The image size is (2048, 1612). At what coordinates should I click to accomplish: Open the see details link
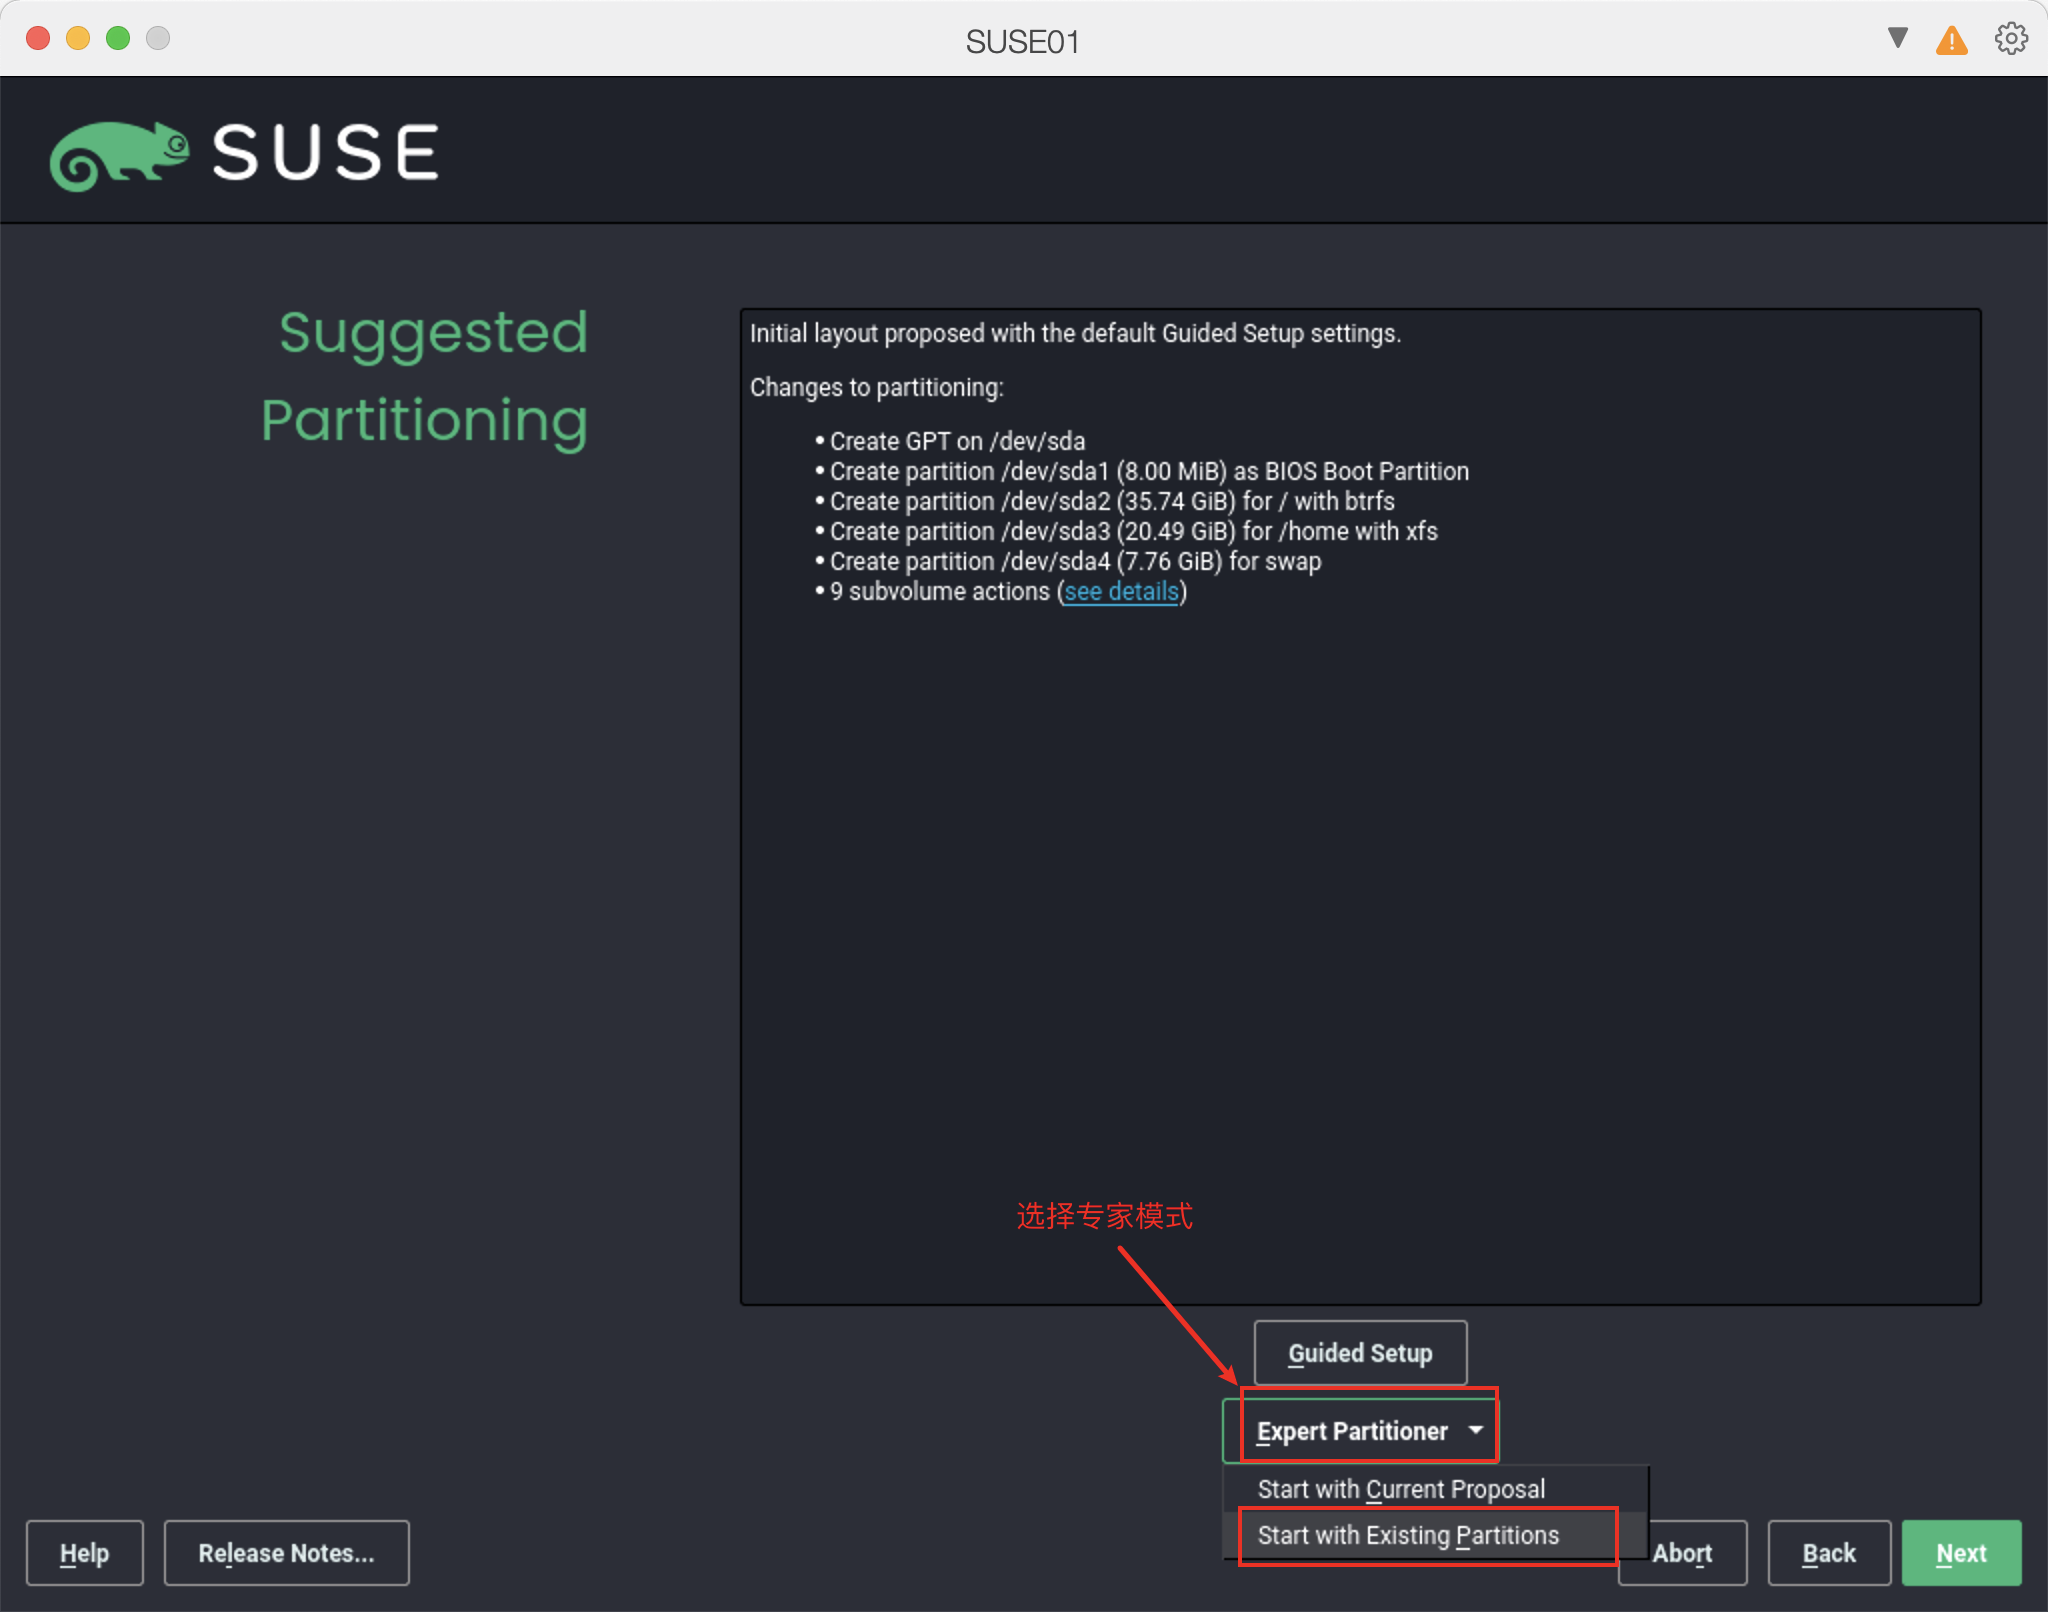[1121, 591]
